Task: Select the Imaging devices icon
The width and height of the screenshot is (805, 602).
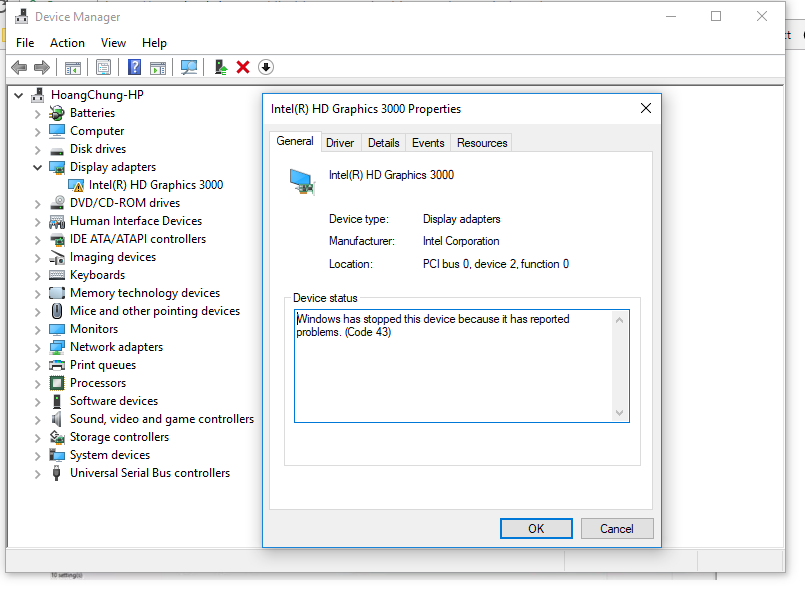Action: pyautogui.click(x=57, y=257)
